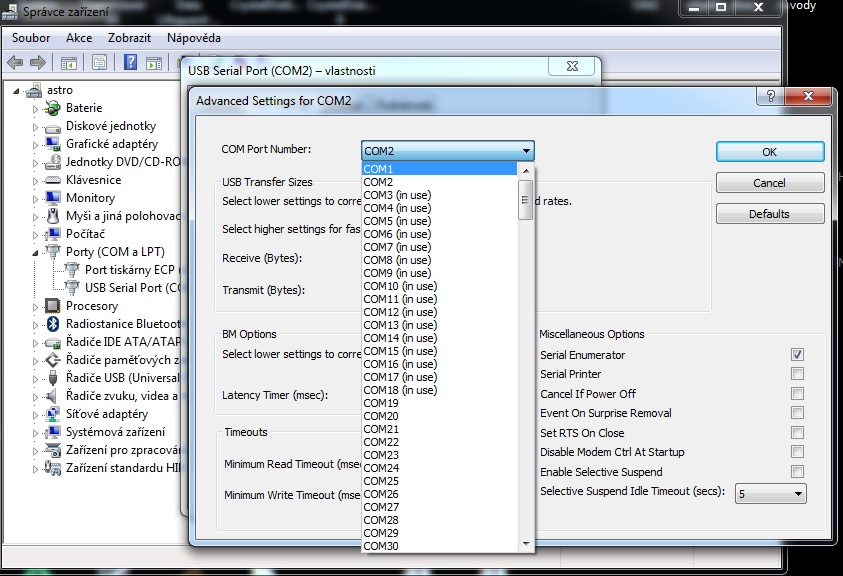Click the Baterie category icon
This screenshot has height=576, width=843.
pyautogui.click(x=53, y=108)
